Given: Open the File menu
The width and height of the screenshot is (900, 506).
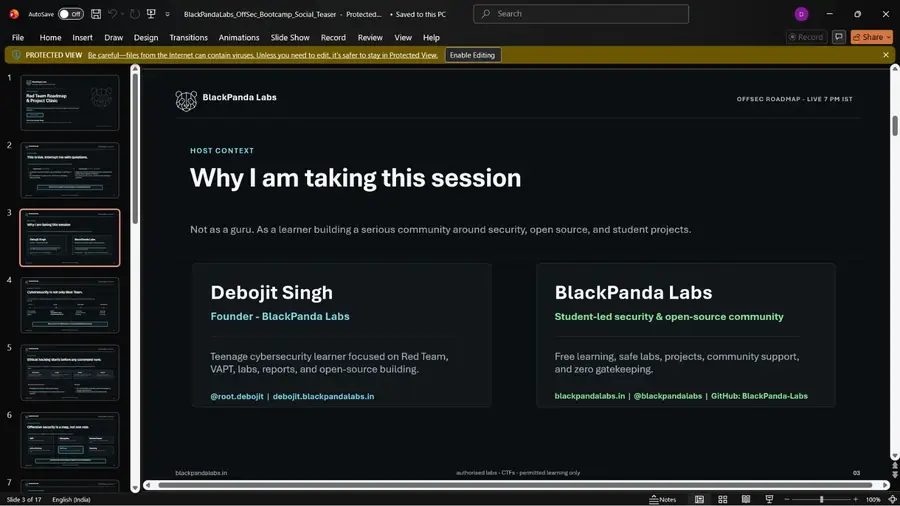Looking at the screenshot, I should (x=18, y=37).
